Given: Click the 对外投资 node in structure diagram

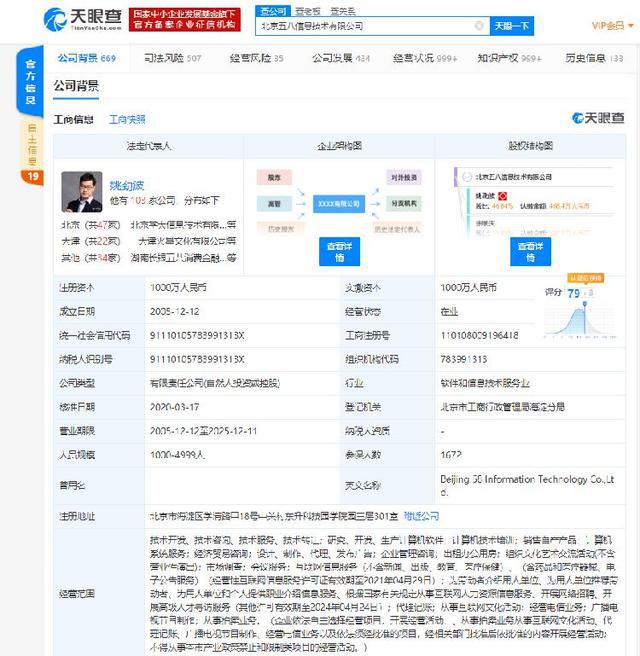Looking at the screenshot, I should tap(404, 178).
